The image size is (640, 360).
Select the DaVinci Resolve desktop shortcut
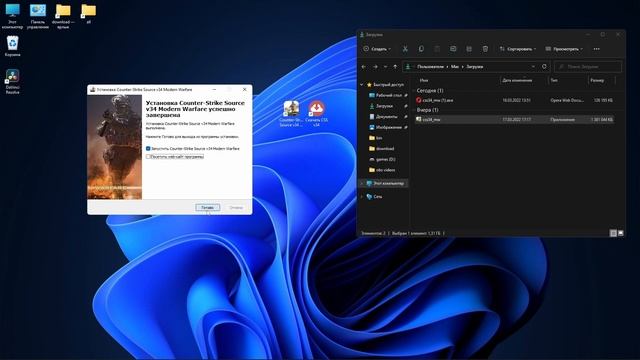[13, 81]
